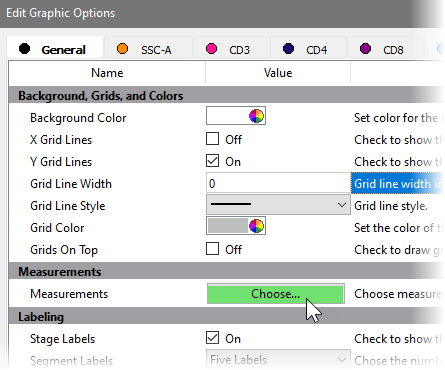The height and width of the screenshot is (370, 445).
Task: Uncheck the Stage Labels checkbox
Action: [212, 338]
